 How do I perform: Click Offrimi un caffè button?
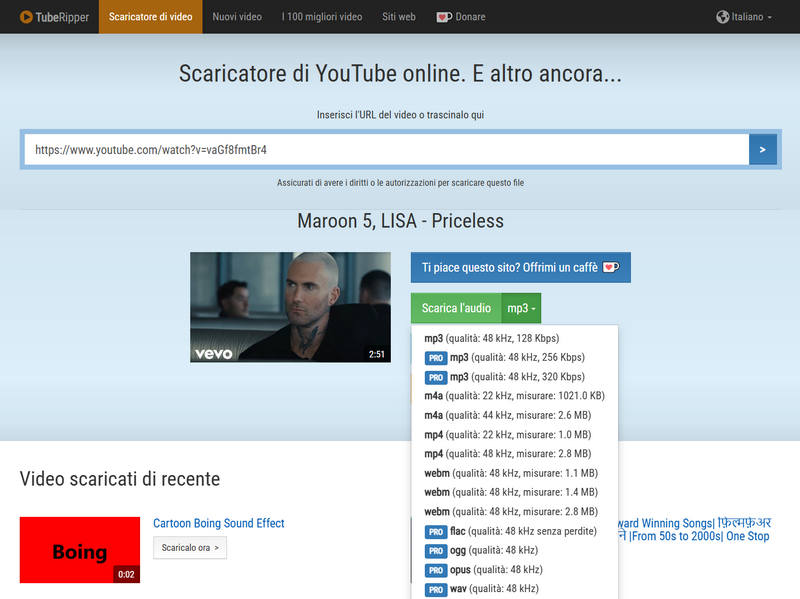coord(520,267)
